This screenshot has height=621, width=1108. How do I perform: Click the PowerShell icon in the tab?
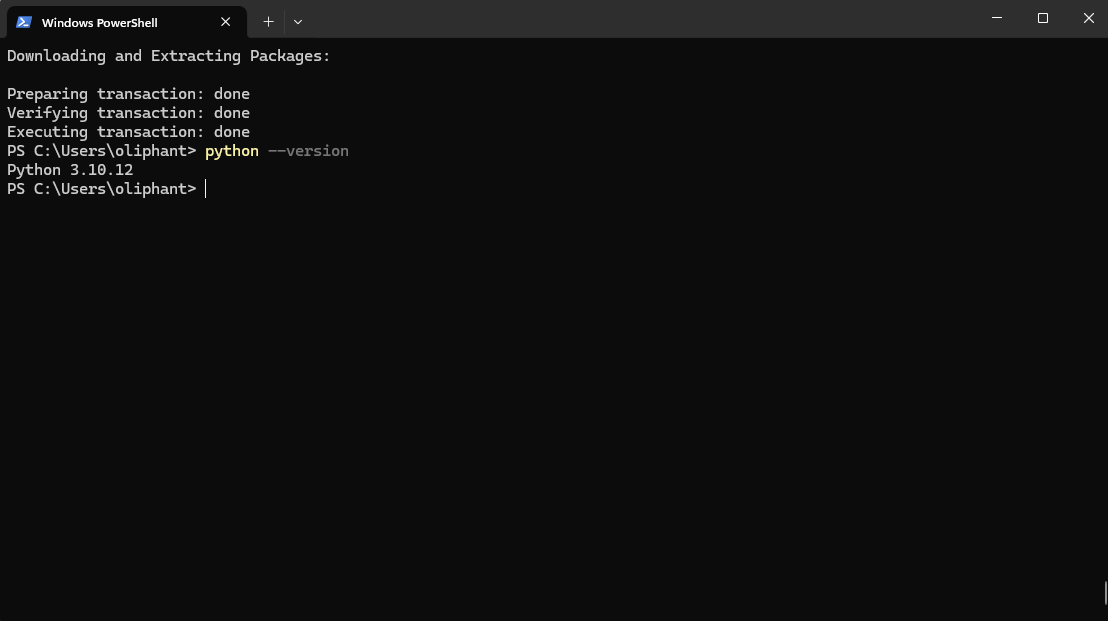(x=24, y=22)
